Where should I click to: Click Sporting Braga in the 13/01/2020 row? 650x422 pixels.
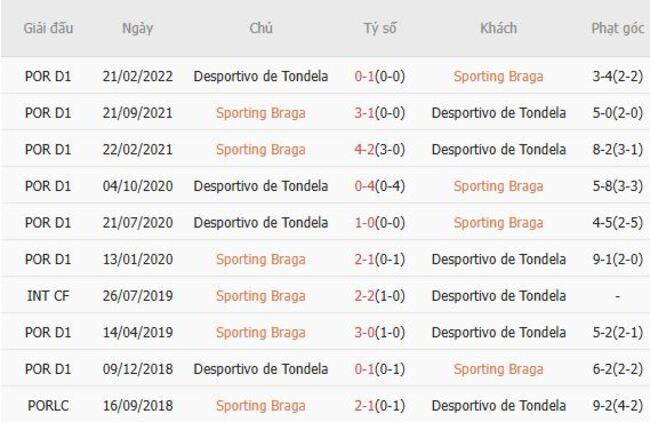(x=260, y=259)
